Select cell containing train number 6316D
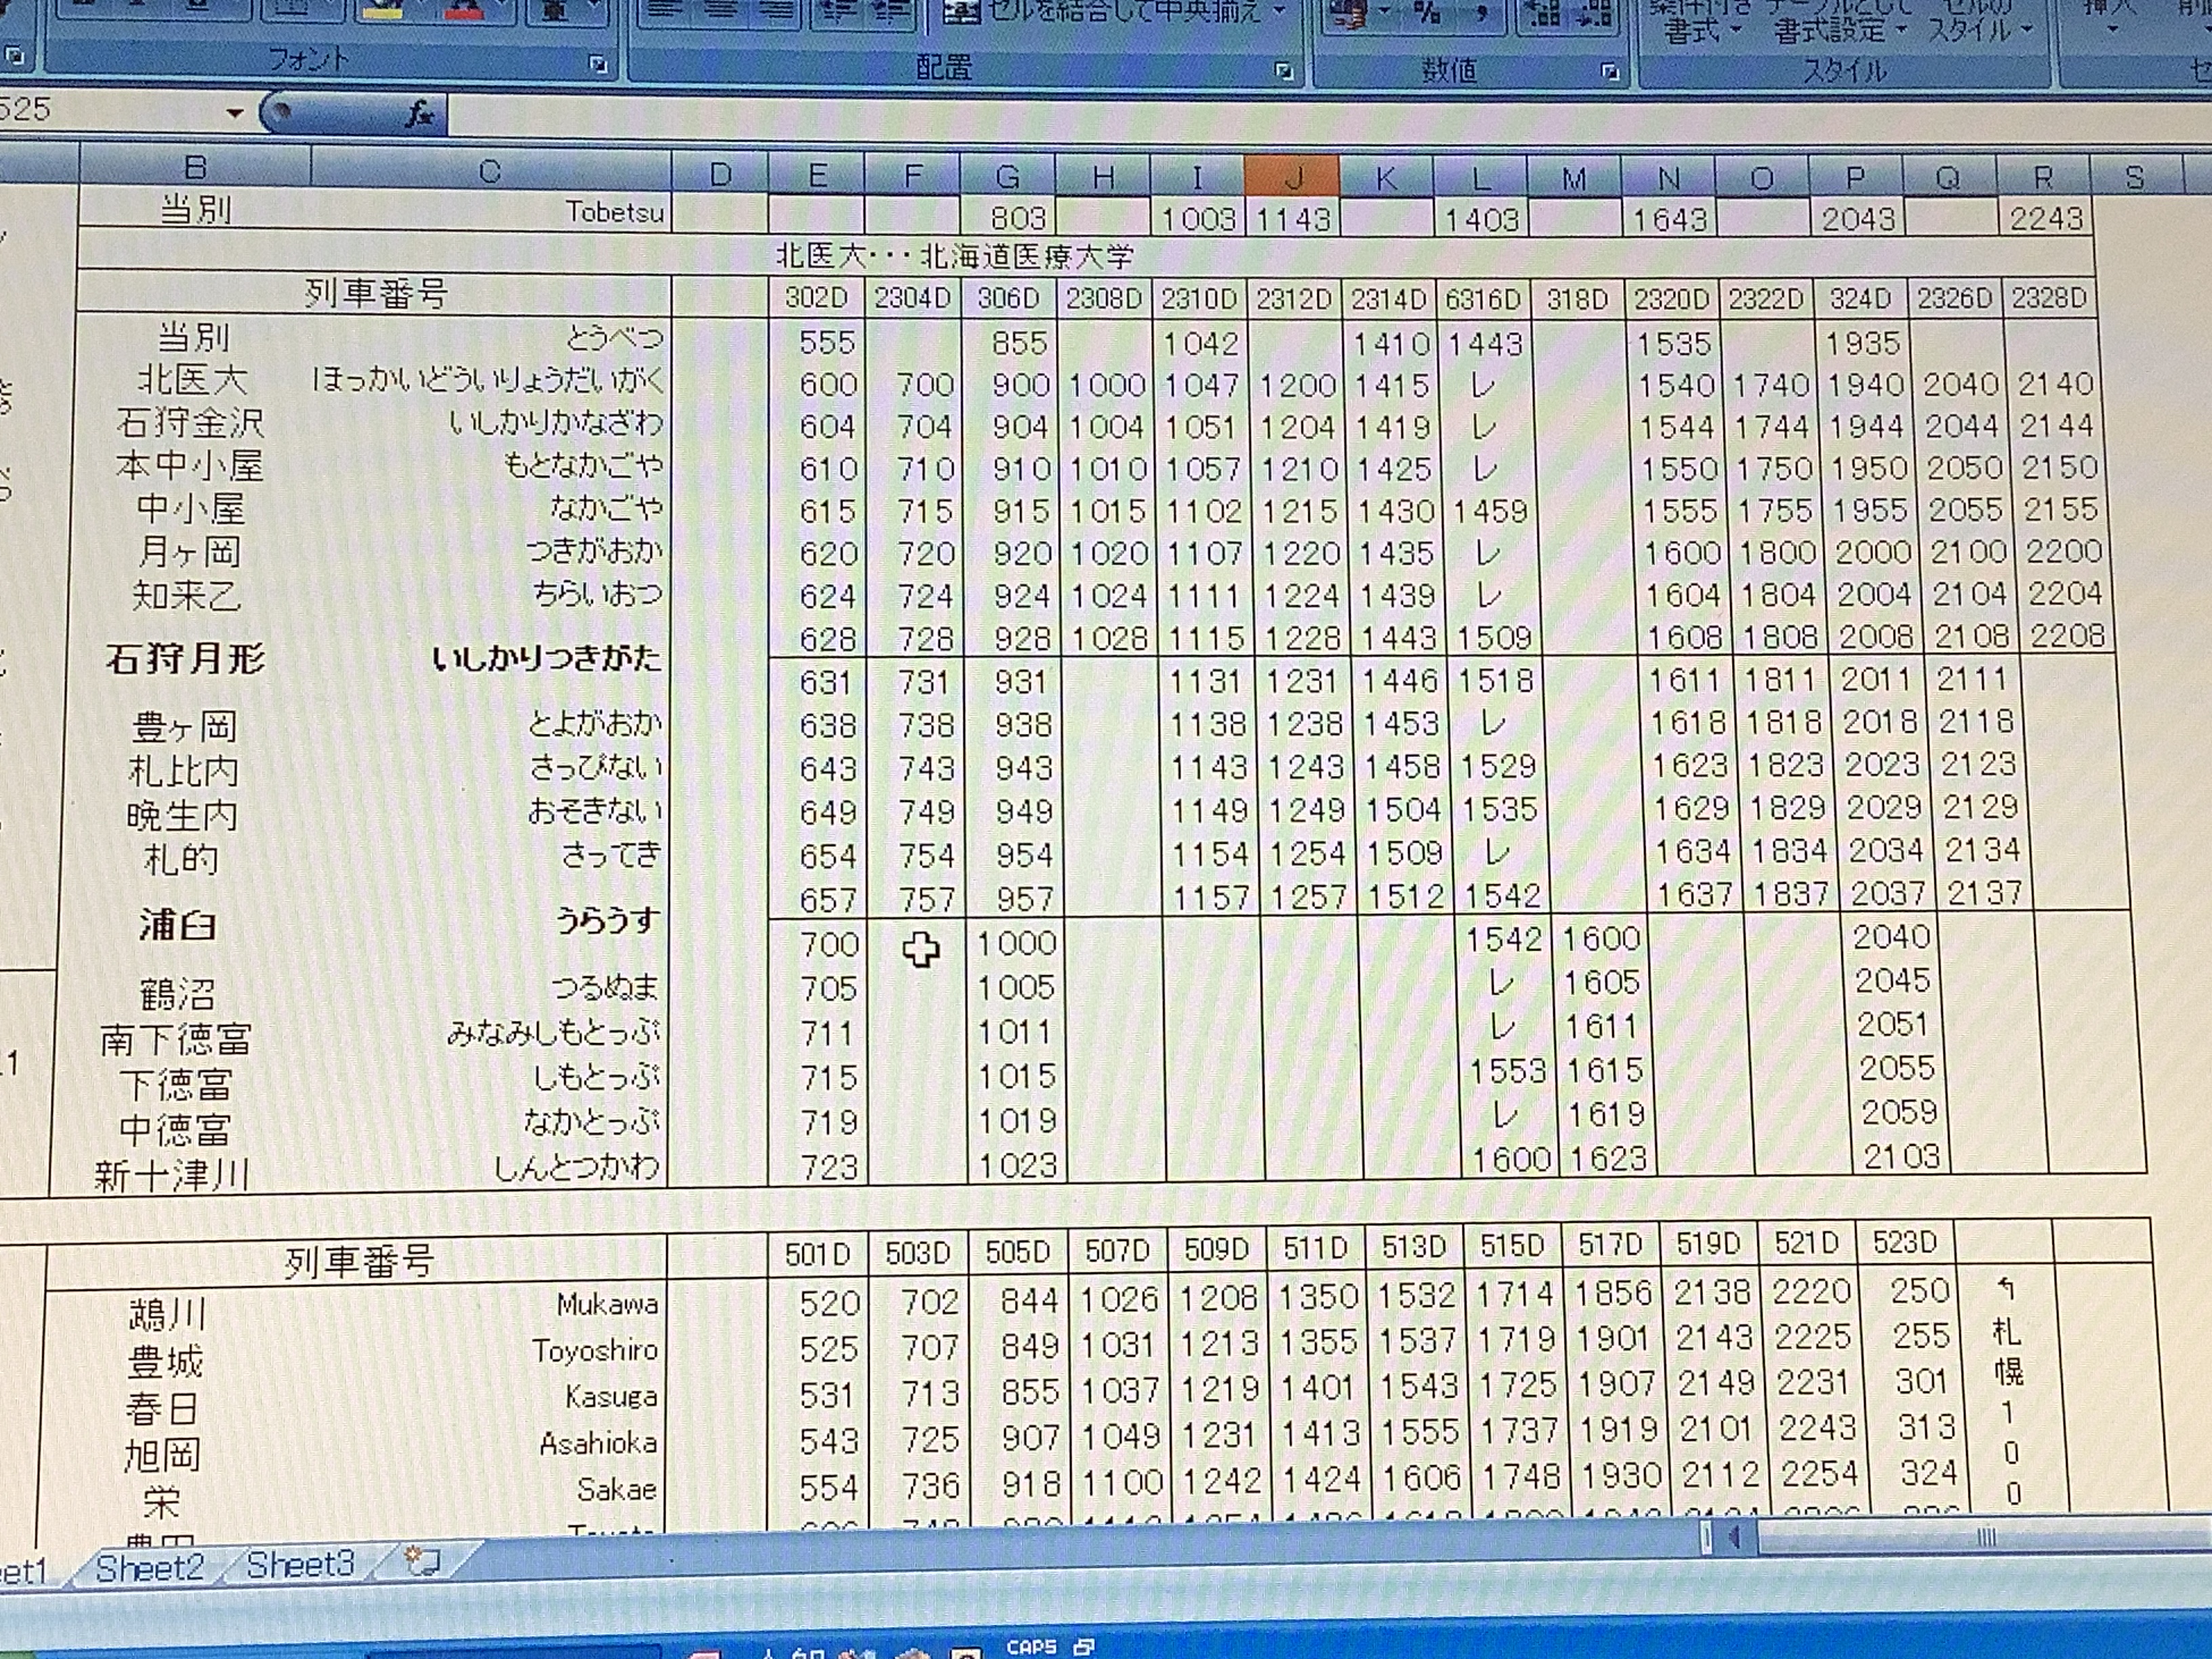The width and height of the screenshot is (2212, 1659). 1481,299
